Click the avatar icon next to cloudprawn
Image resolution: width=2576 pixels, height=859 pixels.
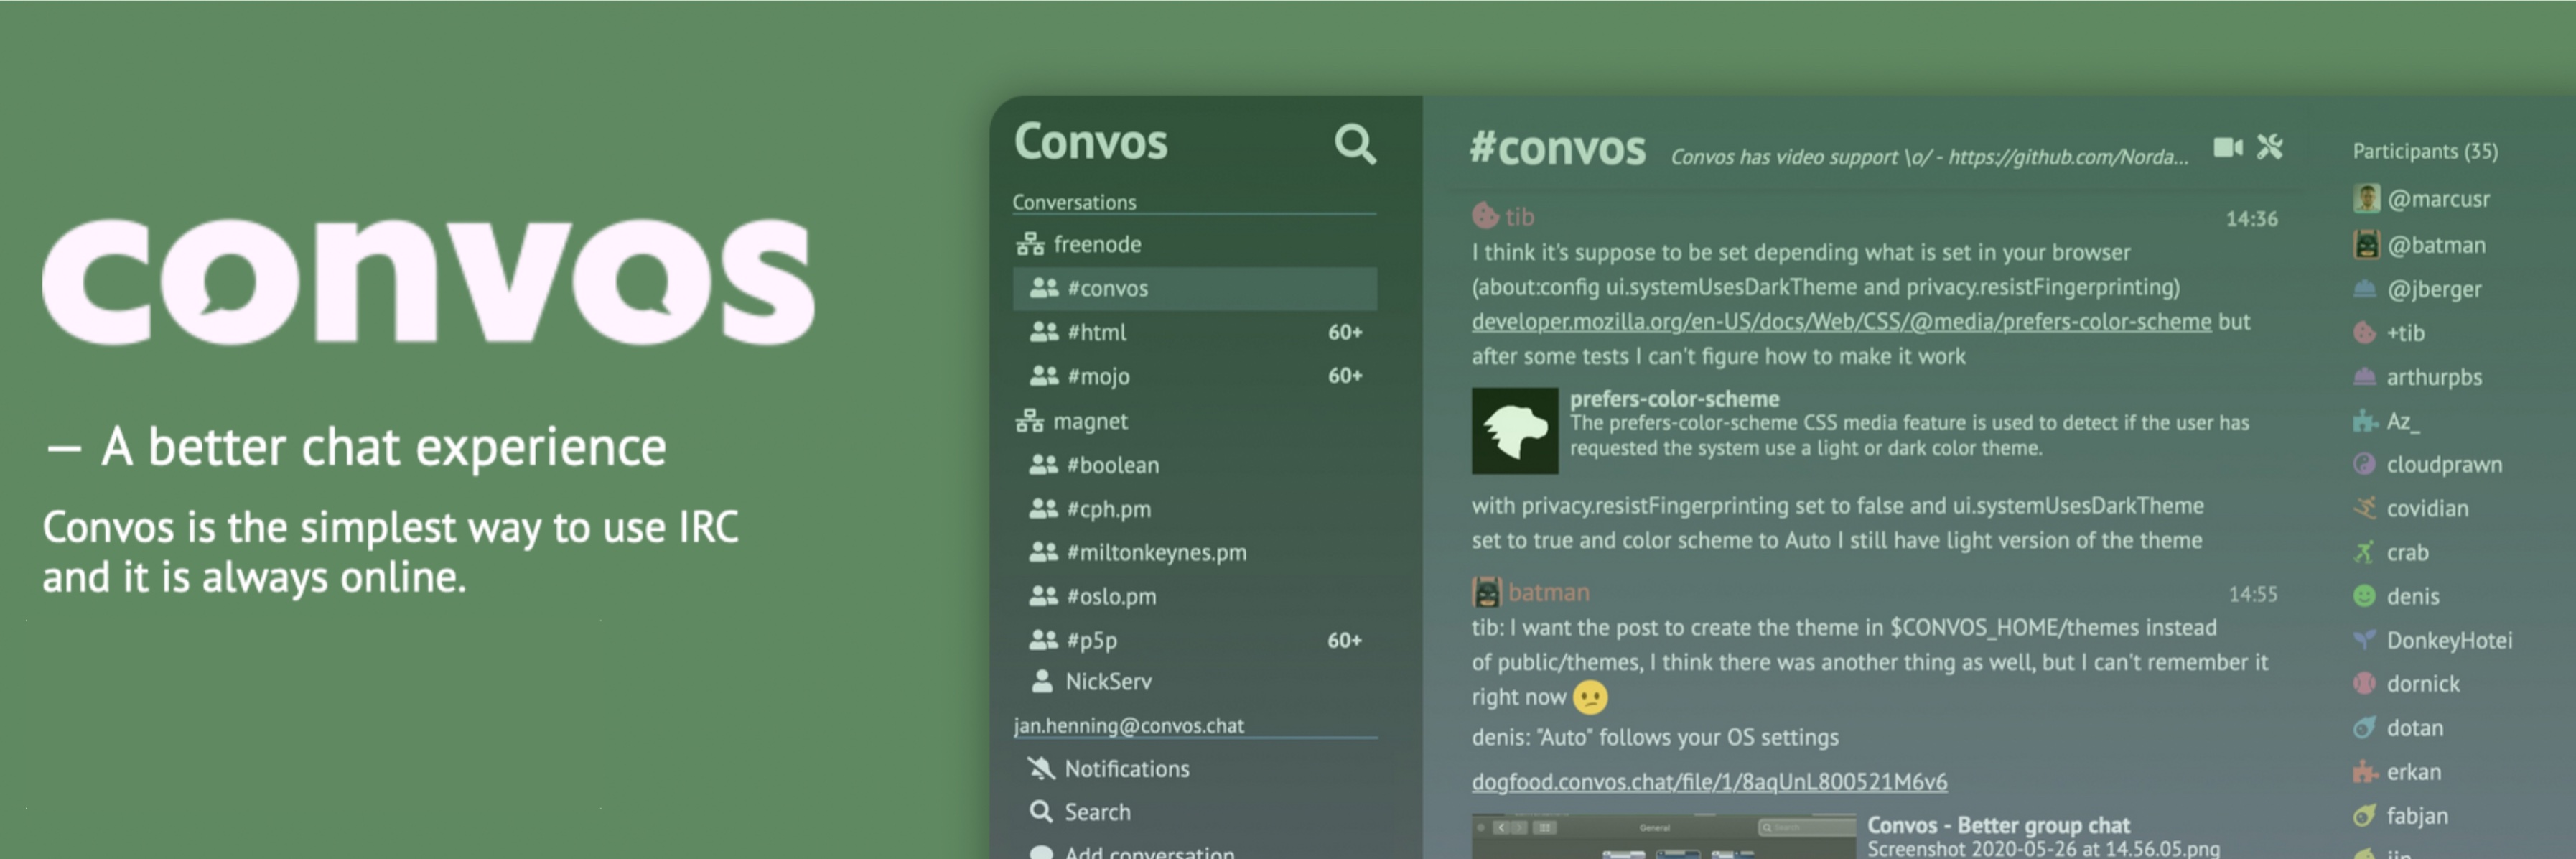coord(2364,464)
